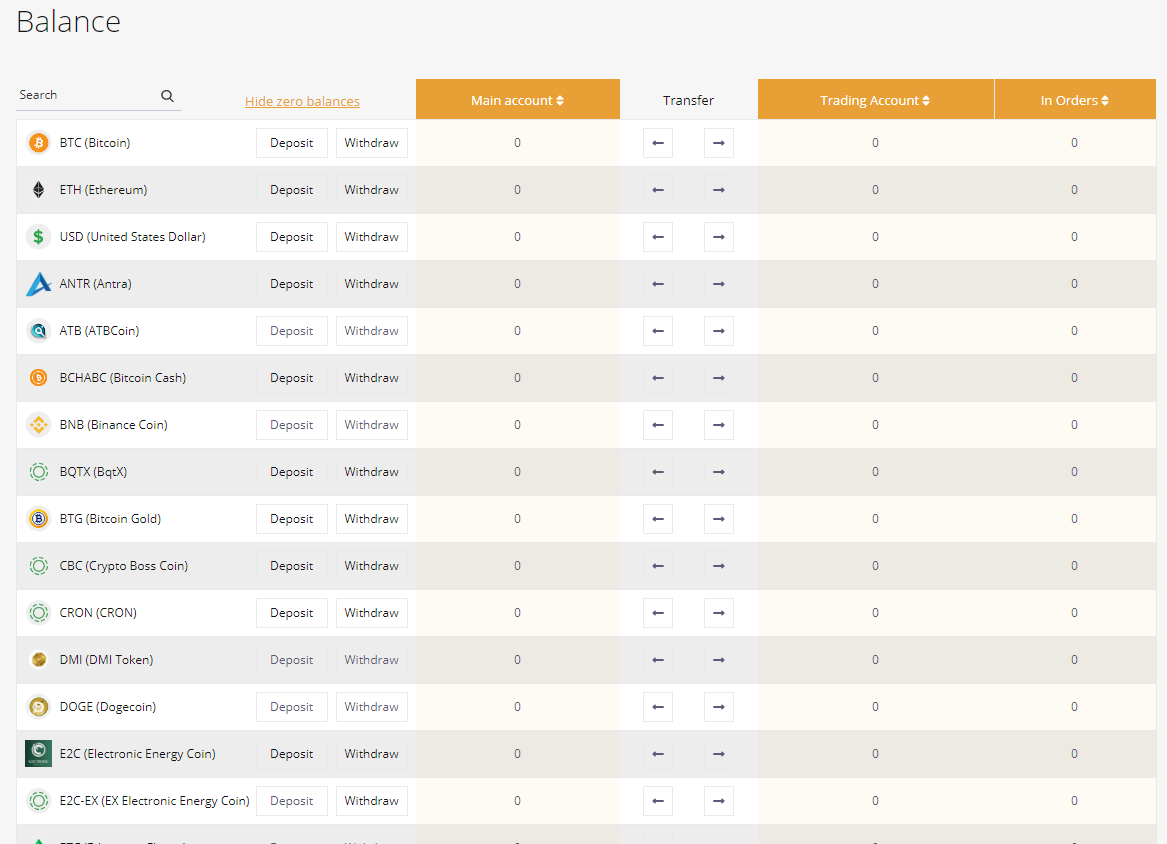
Task: Click the DMI Token coin icon
Action: [39, 659]
